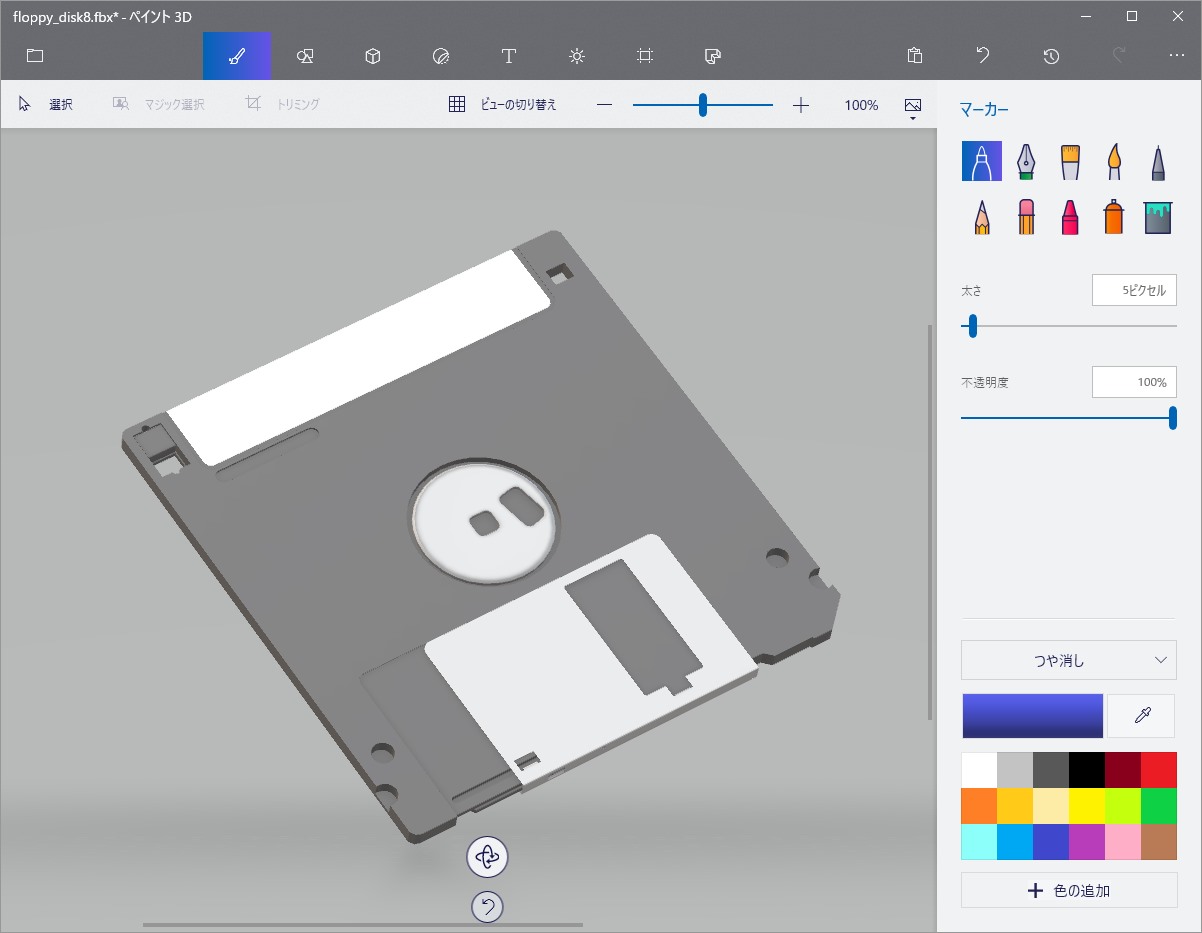Image resolution: width=1202 pixels, height=933 pixels.
Task: Pick the pencil tool
Action: [982, 216]
